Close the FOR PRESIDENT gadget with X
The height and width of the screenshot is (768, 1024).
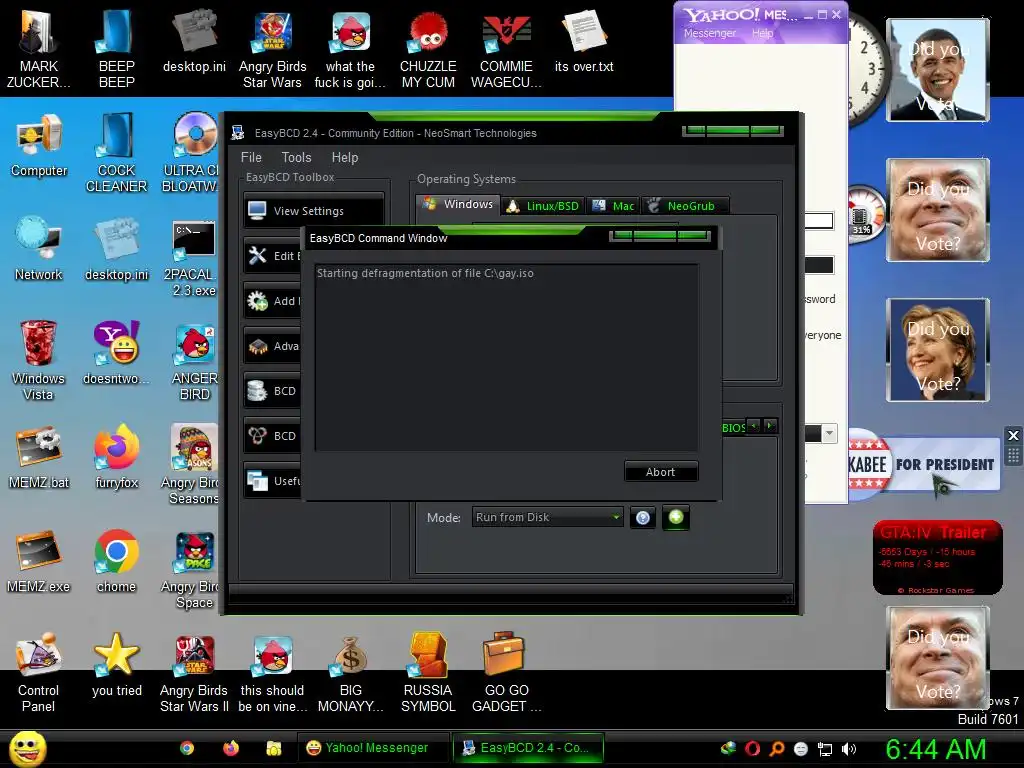click(x=1013, y=435)
